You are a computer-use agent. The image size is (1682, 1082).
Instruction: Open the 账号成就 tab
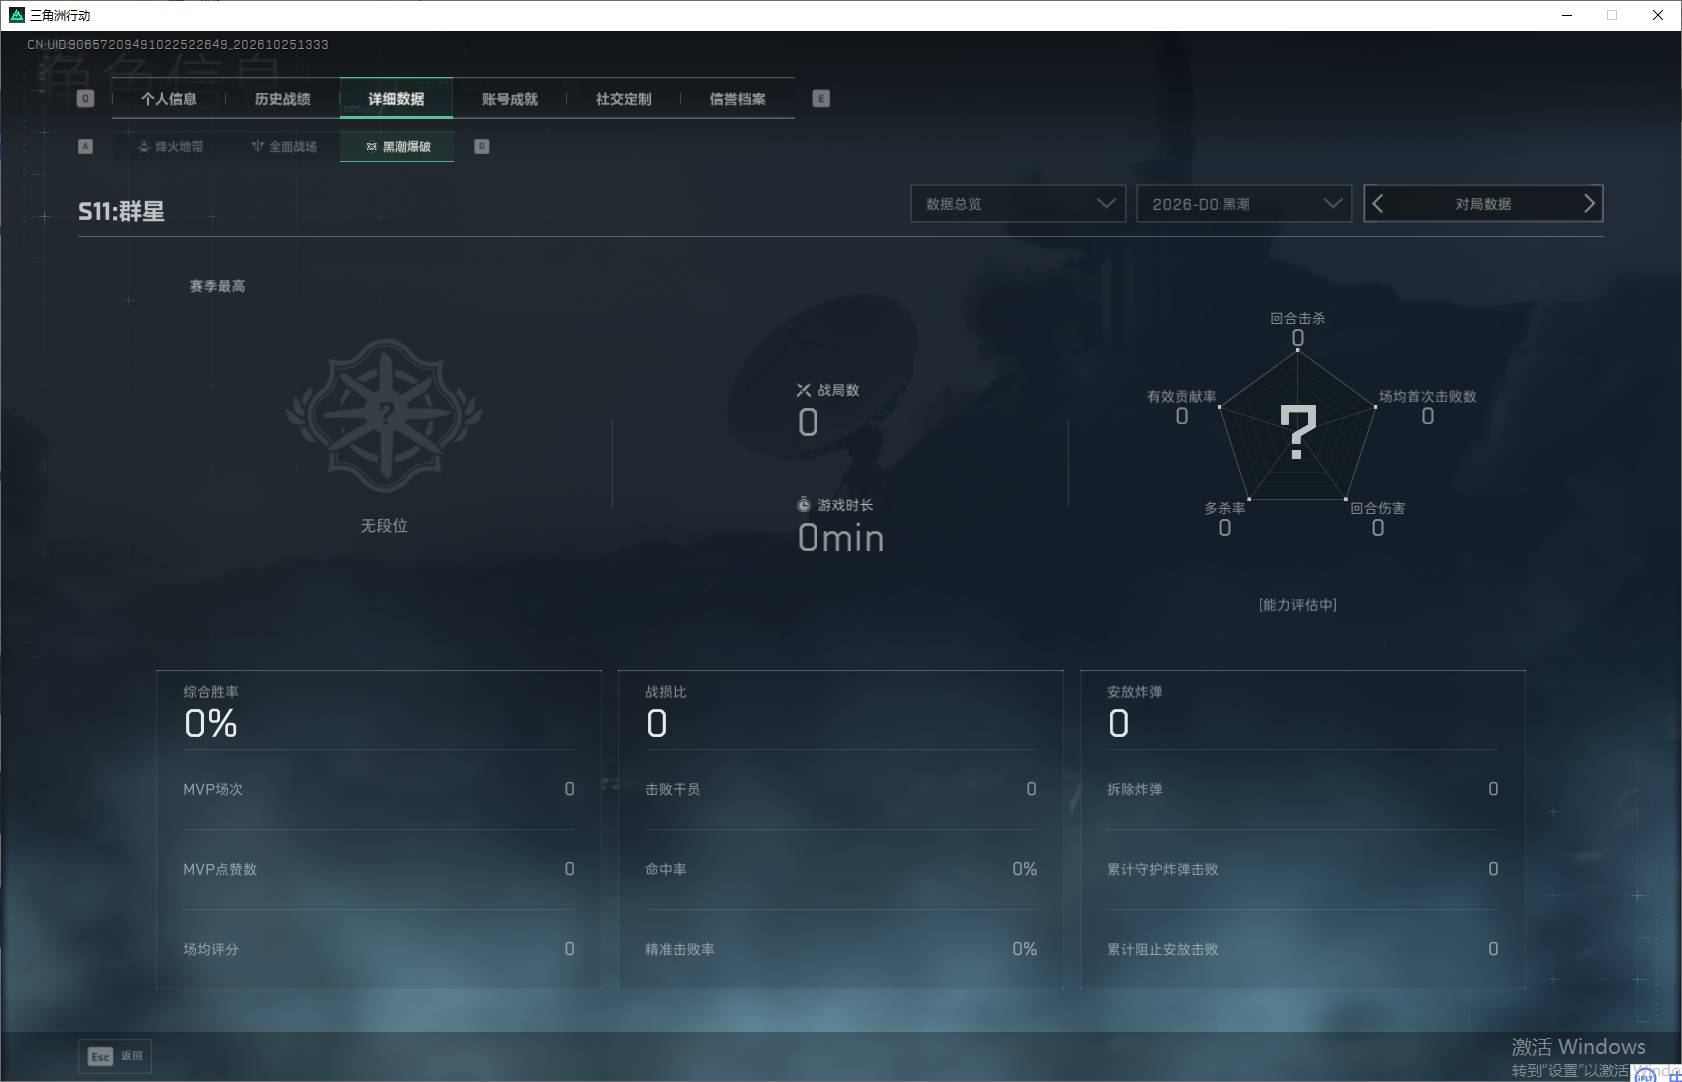point(510,99)
